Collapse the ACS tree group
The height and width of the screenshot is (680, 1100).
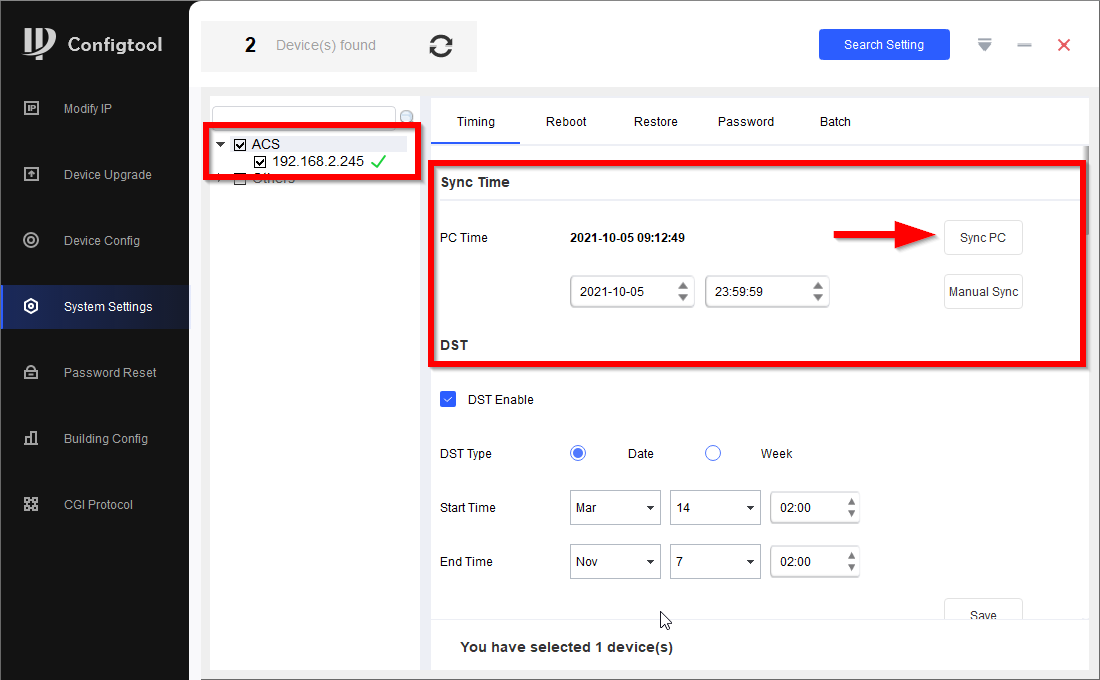coord(220,145)
